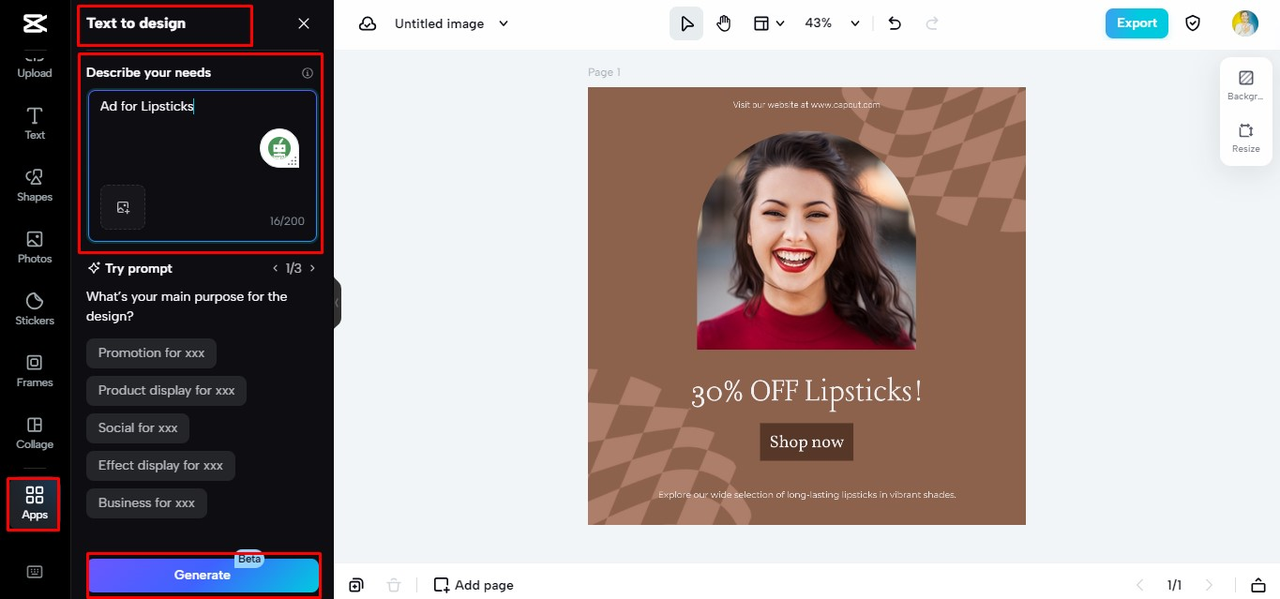Select the pointer selection tool
Screen dimensions: 1280x599
tap(687, 23)
